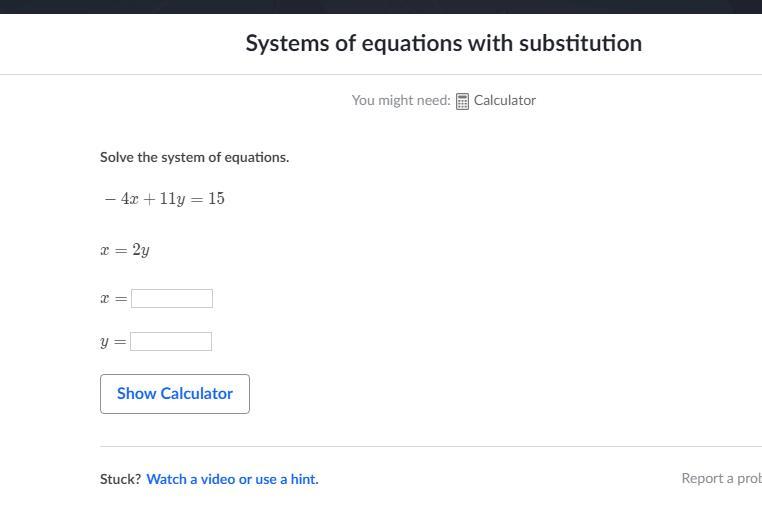Image resolution: width=762 pixels, height=506 pixels.
Task: Click the 'x =' label before the input
Action: pyautogui.click(x=113, y=299)
